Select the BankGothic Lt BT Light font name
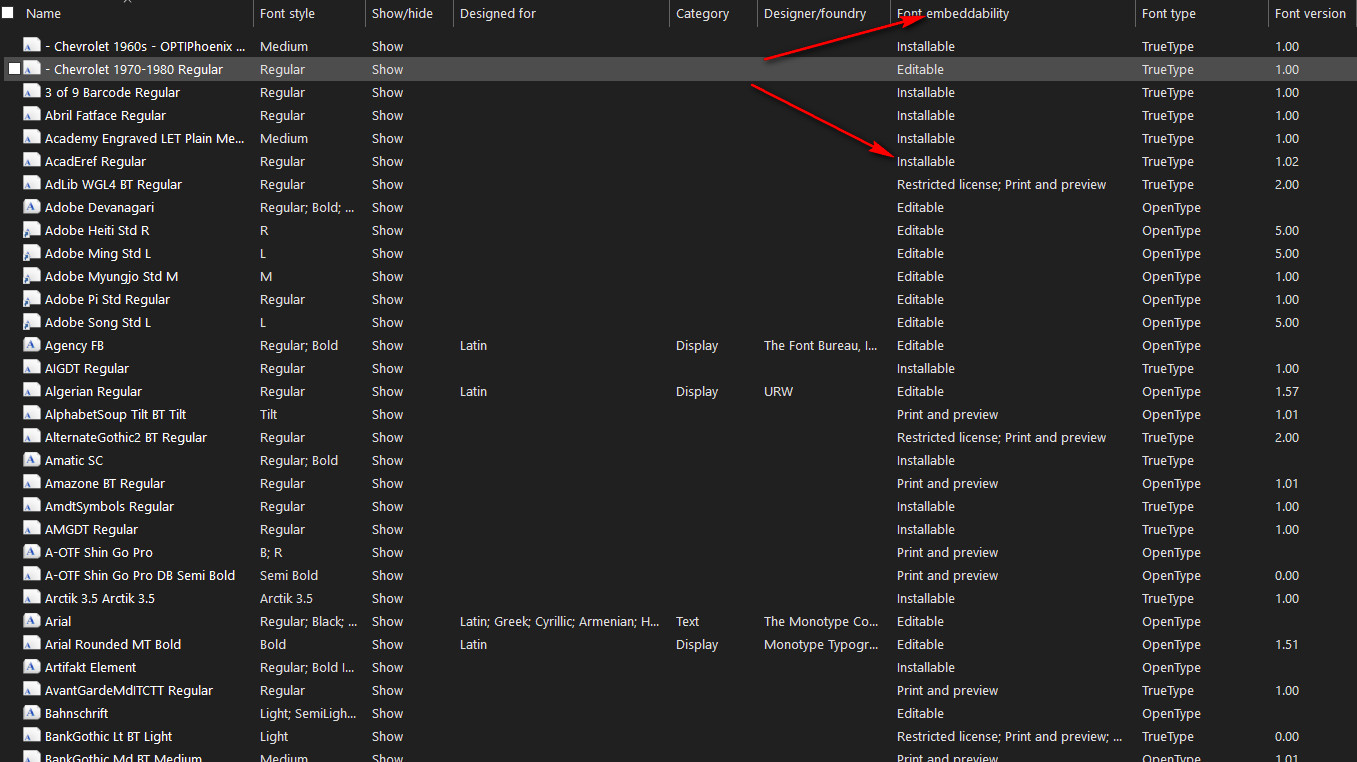This screenshot has width=1357, height=762. point(108,736)
